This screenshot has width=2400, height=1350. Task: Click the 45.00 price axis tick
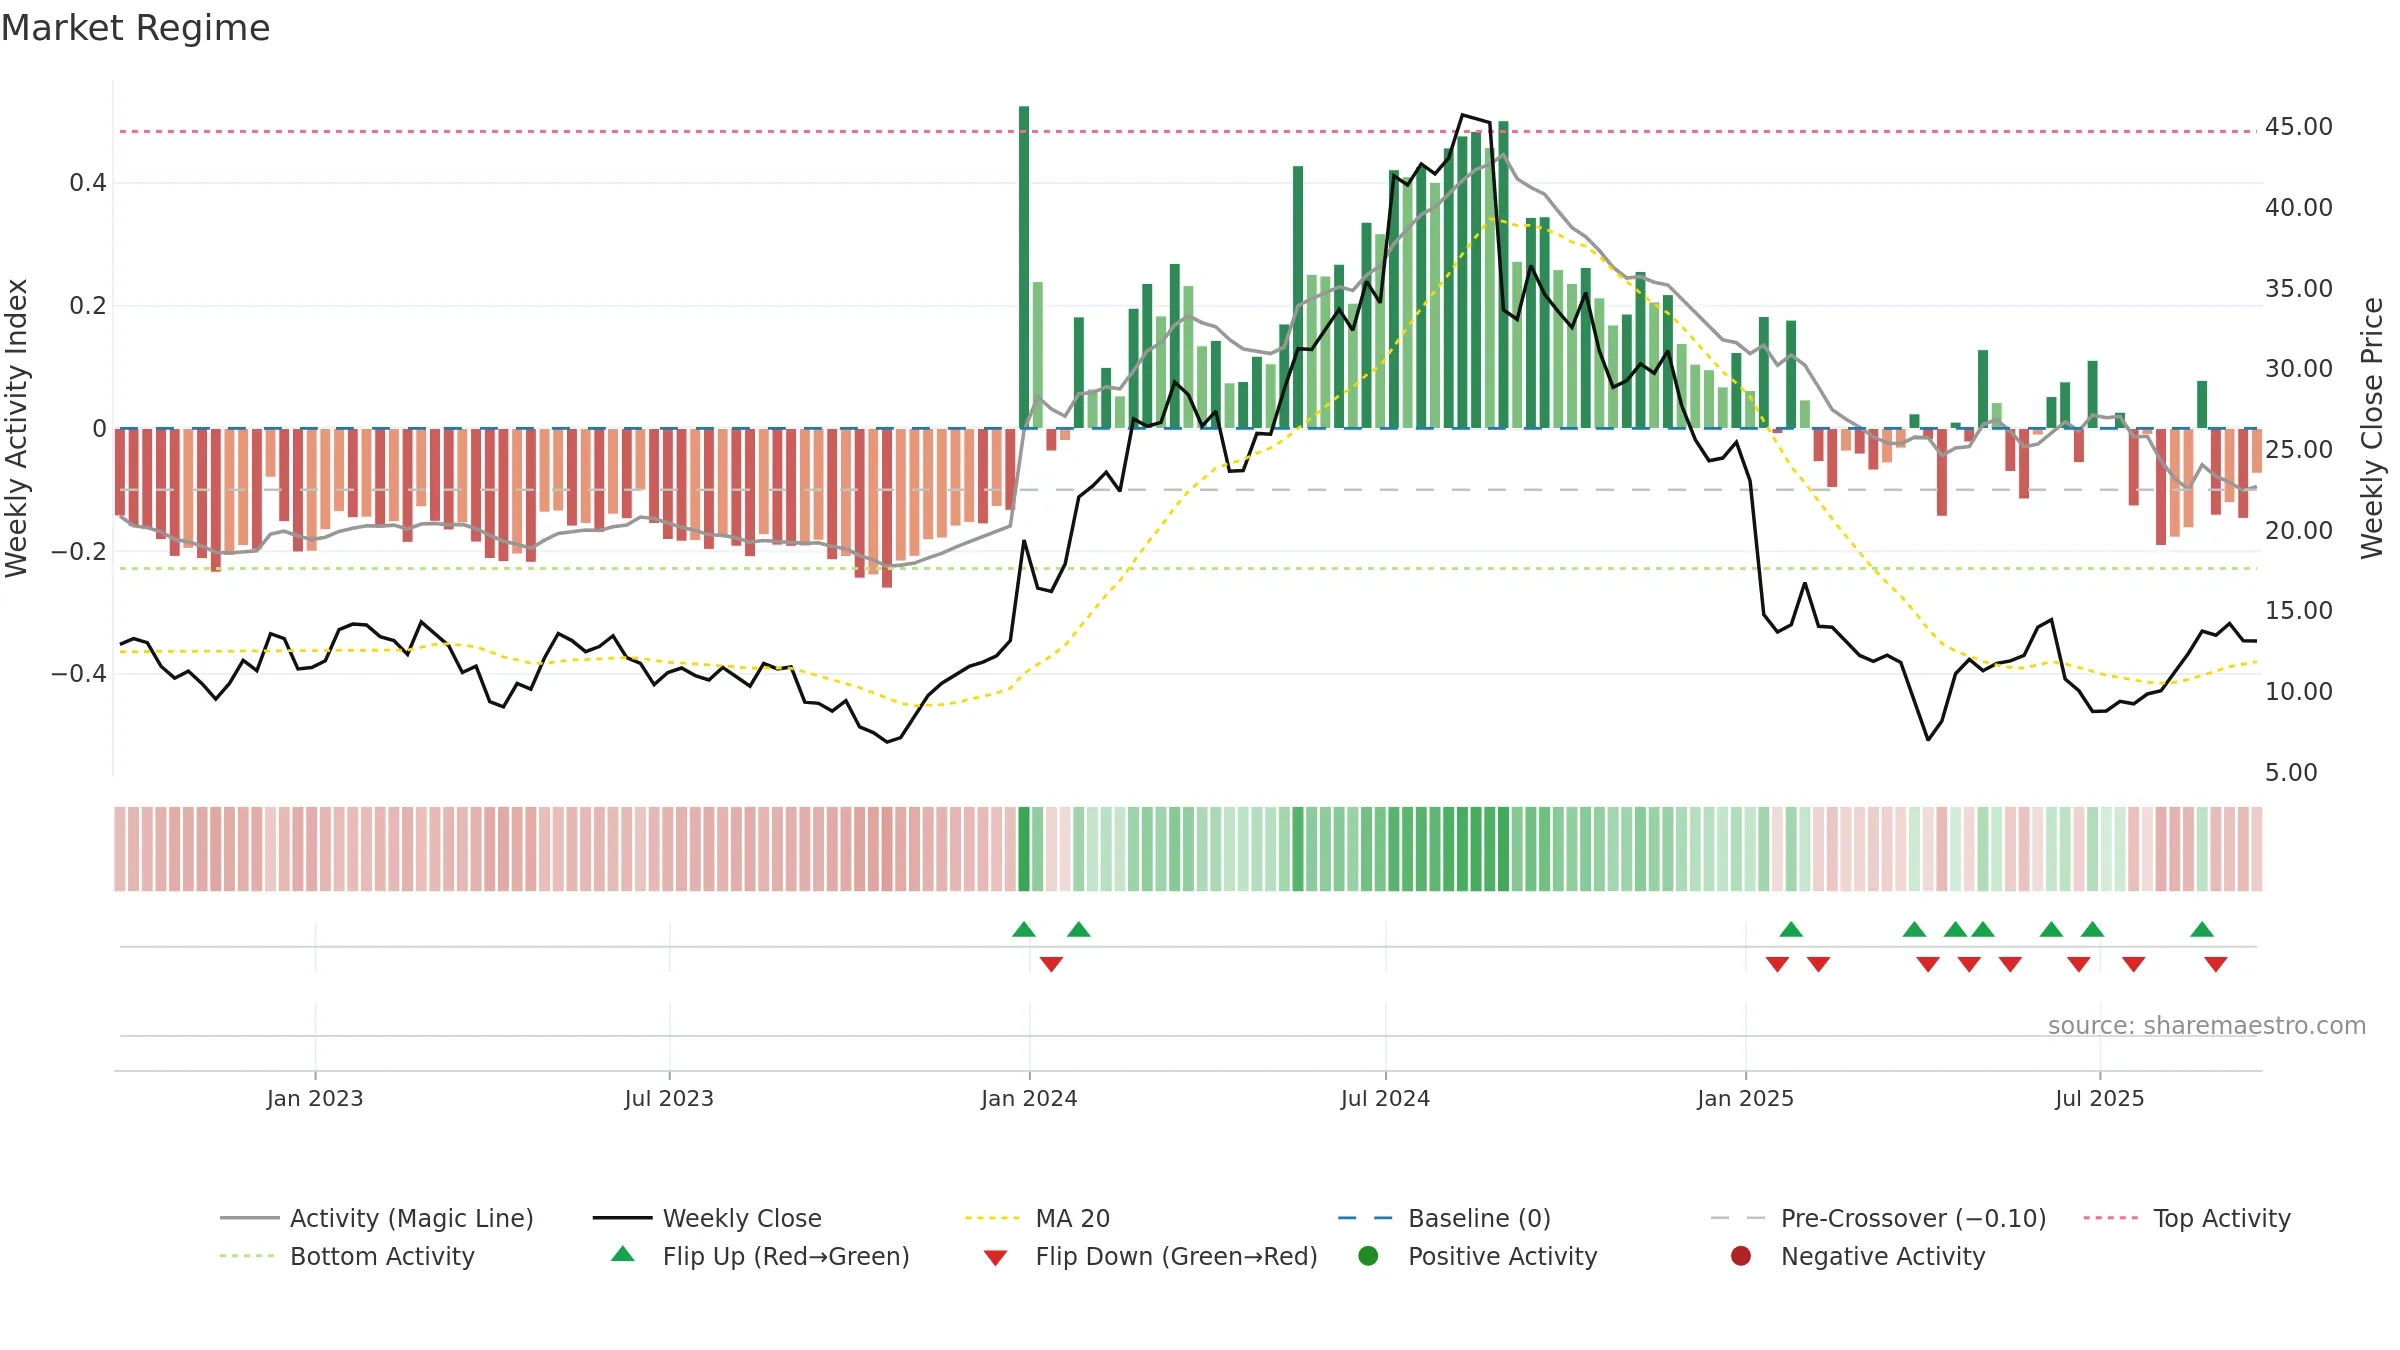coord(2299,127)
